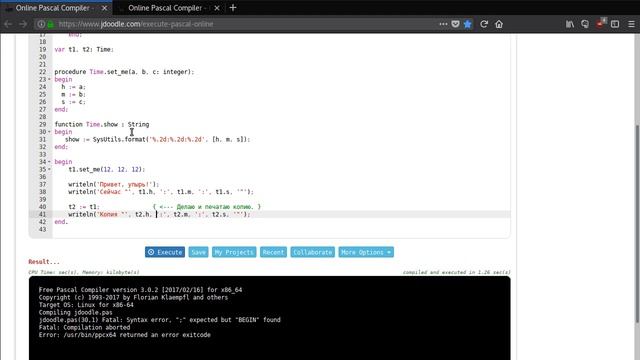Click 'Compiling jdoodle.pas' output line
Image resolution: width=640 pixels, height=360 pixels.
pos(76,313)
